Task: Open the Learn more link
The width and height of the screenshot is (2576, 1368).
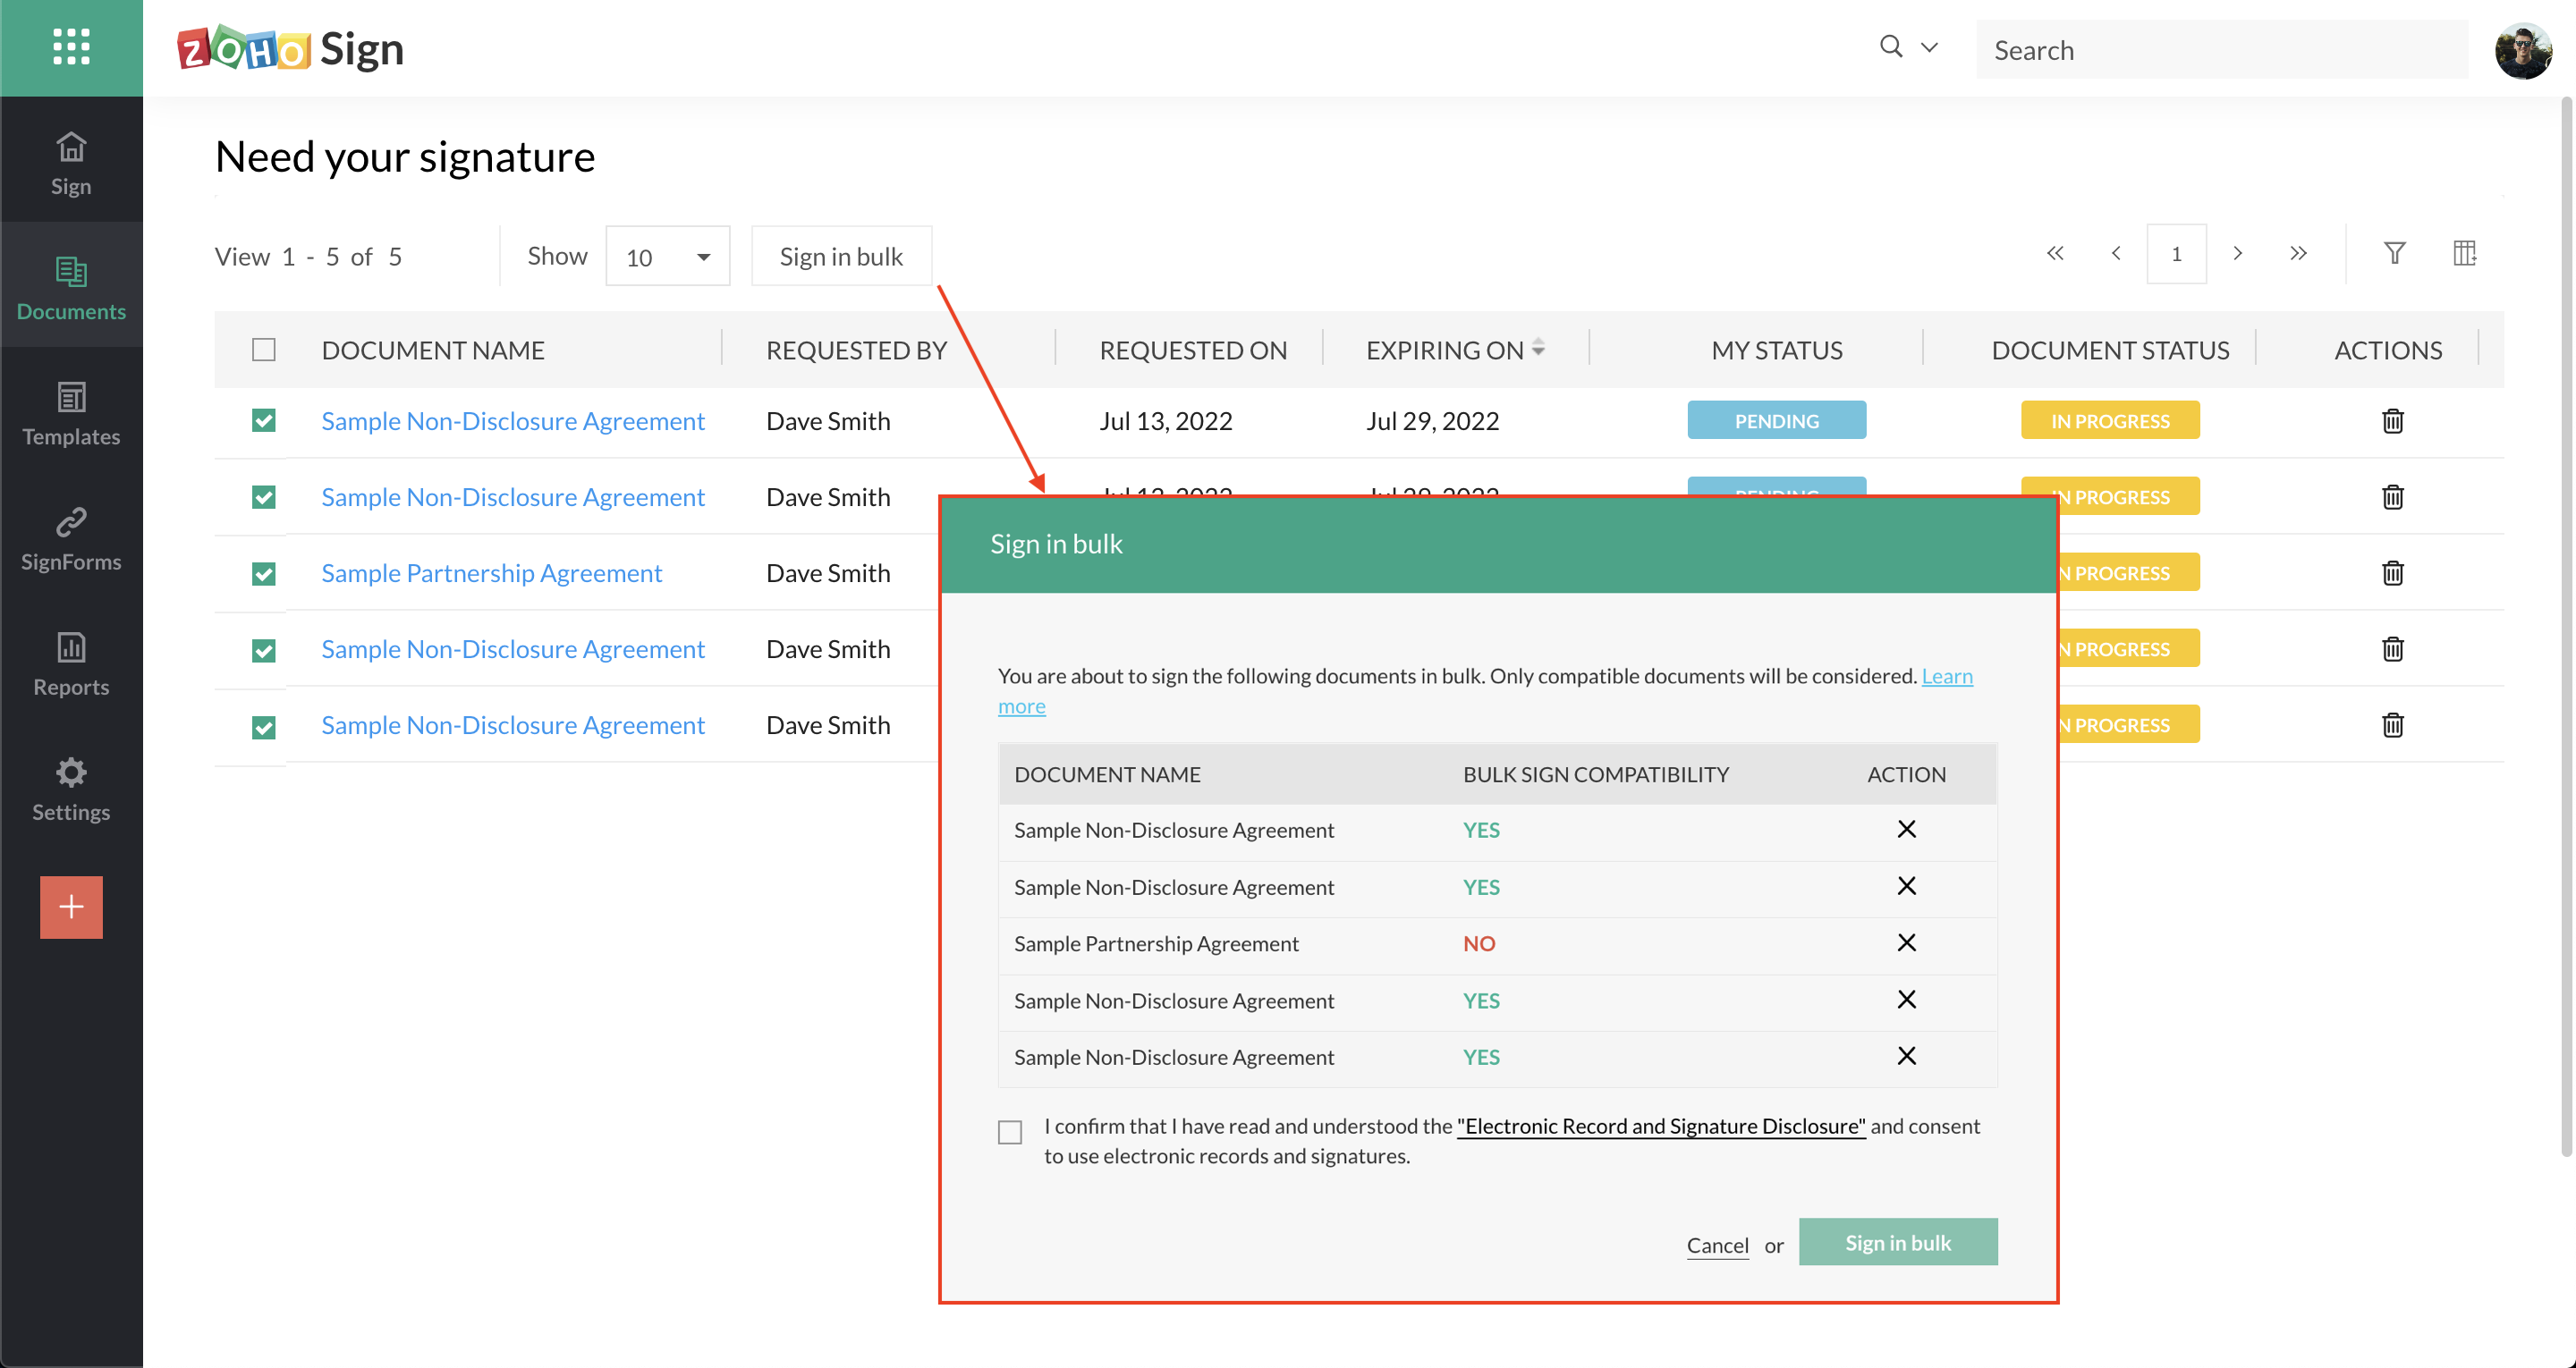Action: click(x=1947, y=676)
